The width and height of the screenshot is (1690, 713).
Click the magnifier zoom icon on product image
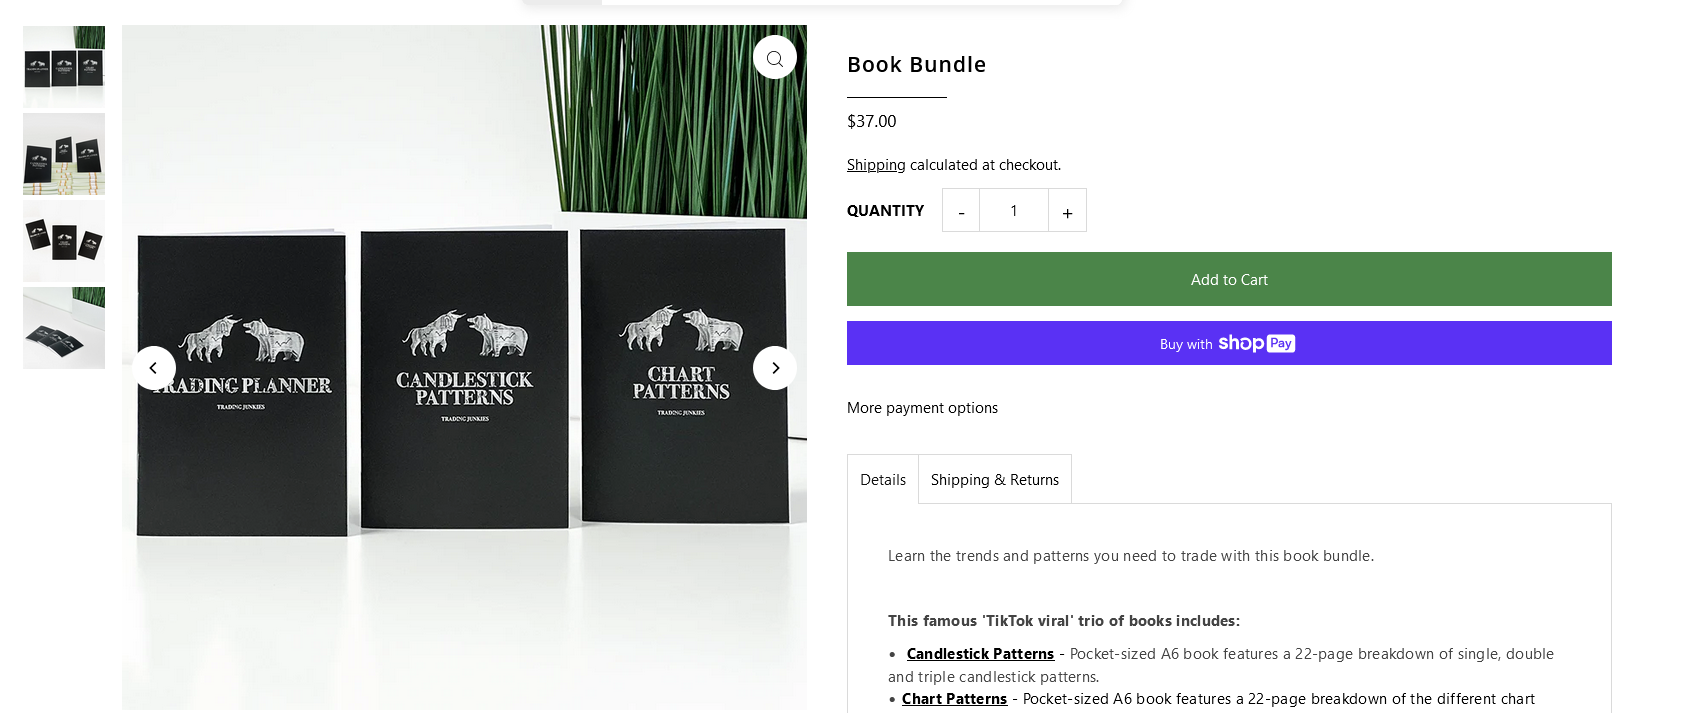pos(775,58)
